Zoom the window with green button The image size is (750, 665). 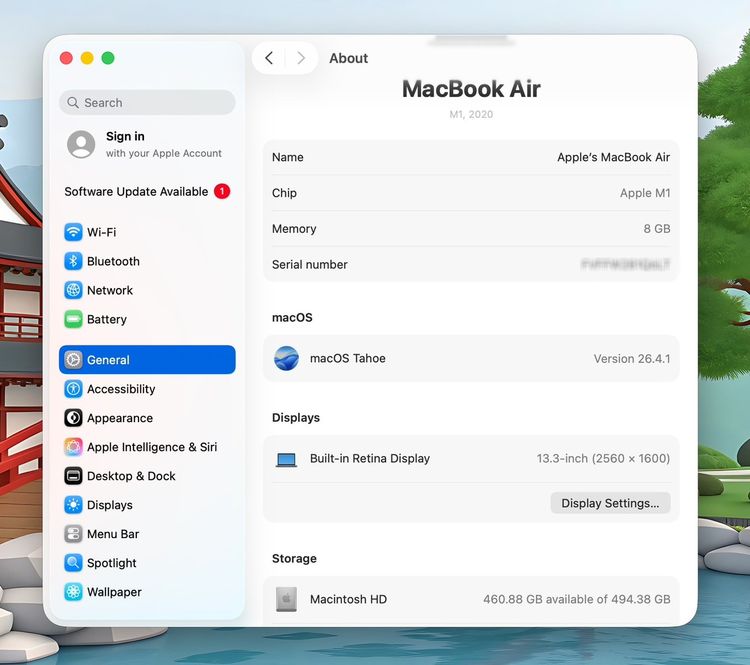pyautogui.click(x=108, y=58)
